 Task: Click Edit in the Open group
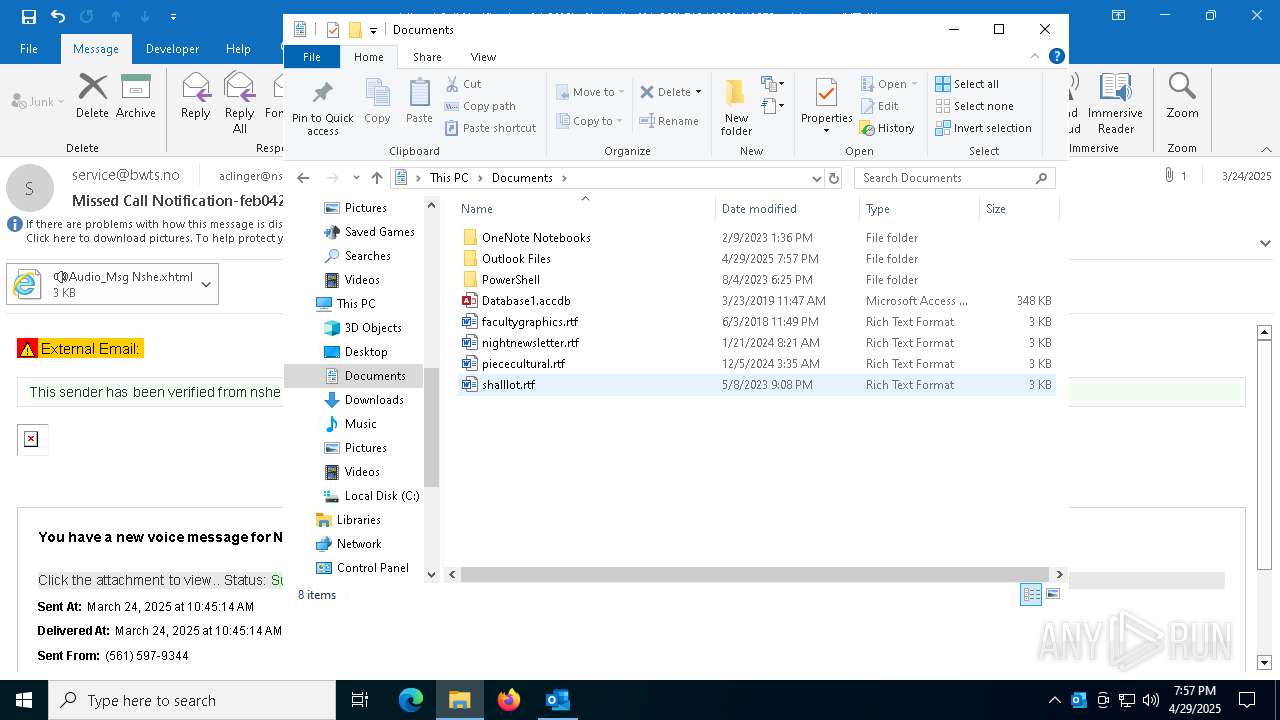tap(879, 106)
